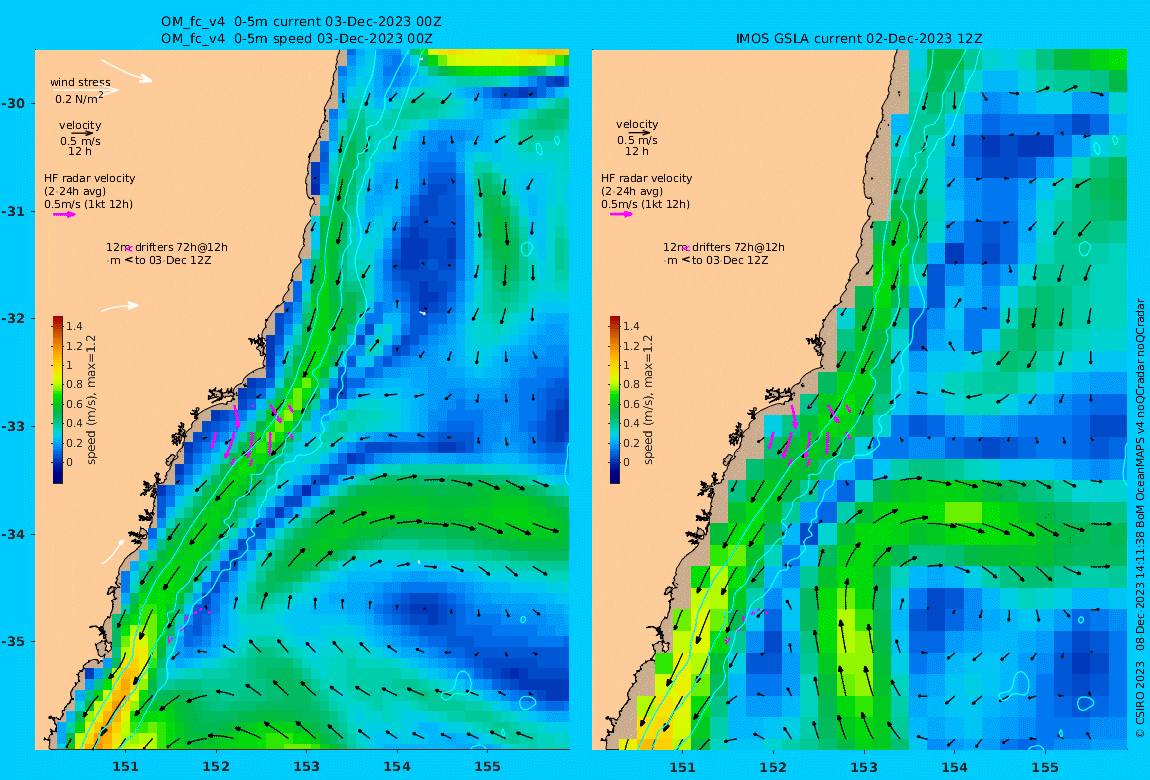Click the title 'IMOS GSLA current 02-Dec-2023 12Z'

pyautogui.click(x=859, y=39)
